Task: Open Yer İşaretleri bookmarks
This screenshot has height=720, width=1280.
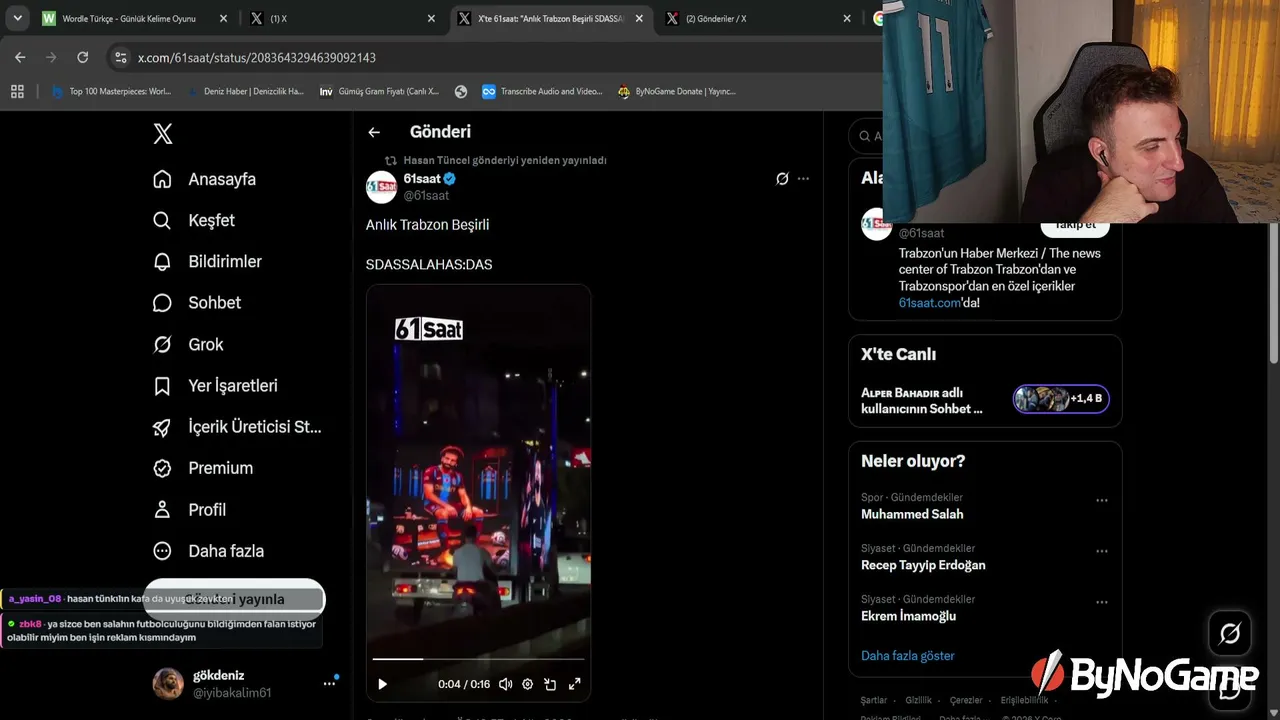Action: pos(215,385)
